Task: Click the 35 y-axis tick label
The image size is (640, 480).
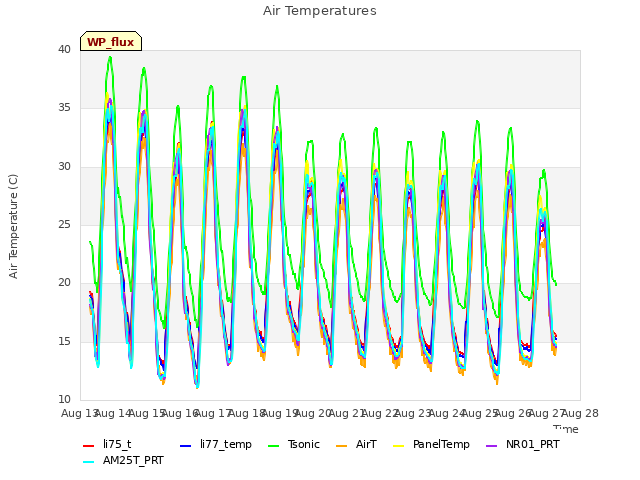Action: coord(64,108)
